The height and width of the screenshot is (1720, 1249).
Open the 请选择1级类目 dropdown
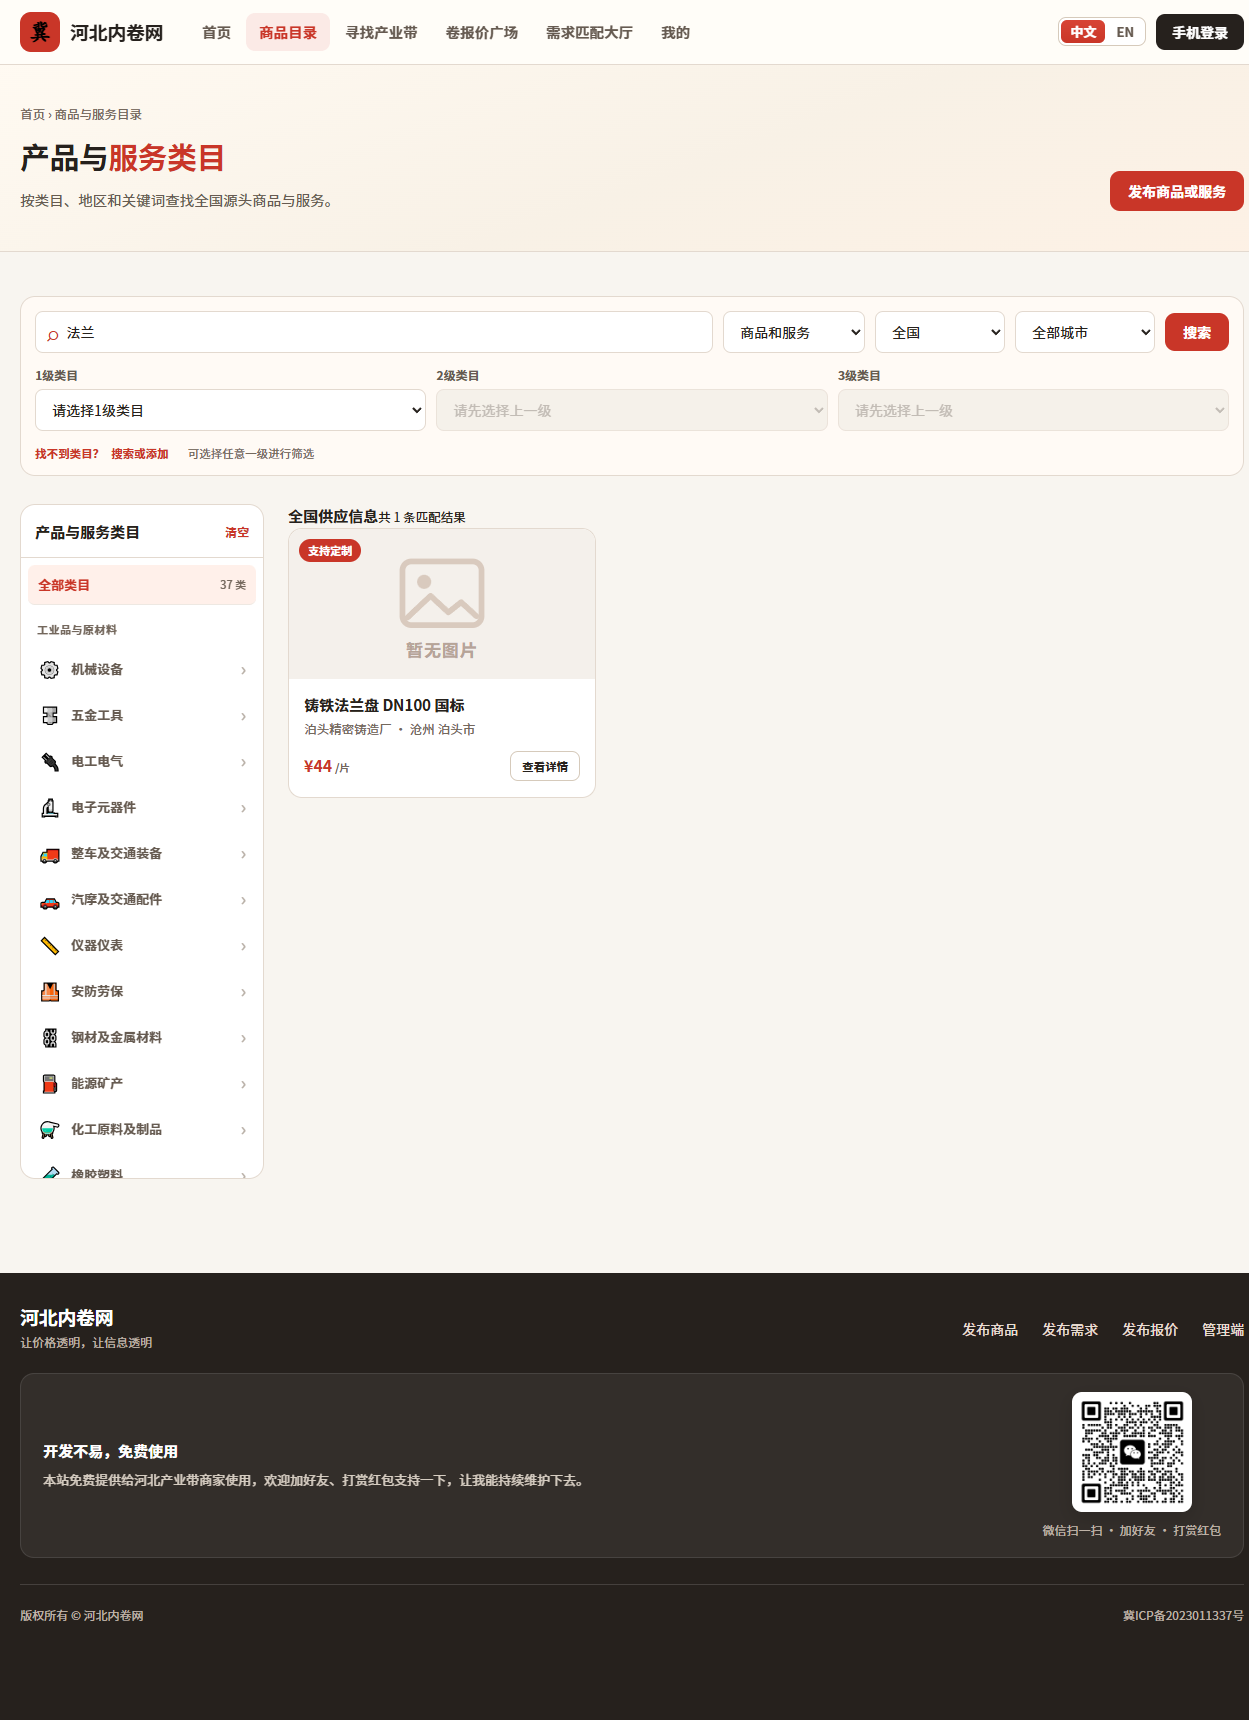(x=230, y=410)
